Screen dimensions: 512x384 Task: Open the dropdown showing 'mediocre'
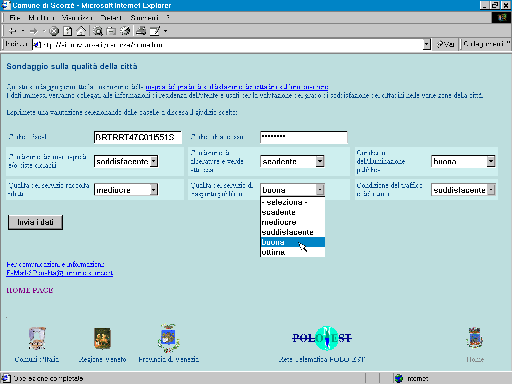click(x=126, y=190)
